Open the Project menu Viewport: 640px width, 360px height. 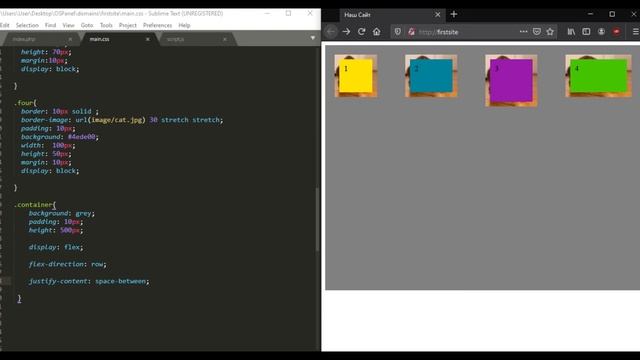(128, 25)
